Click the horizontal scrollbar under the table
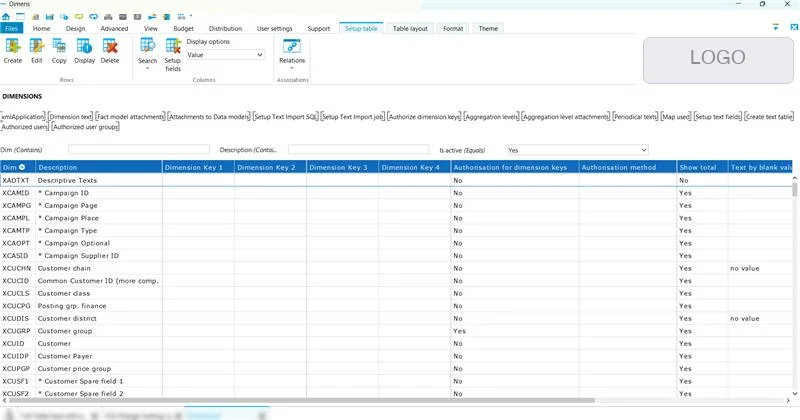Viewport: 800px width, 420px height. click(302, 401)
